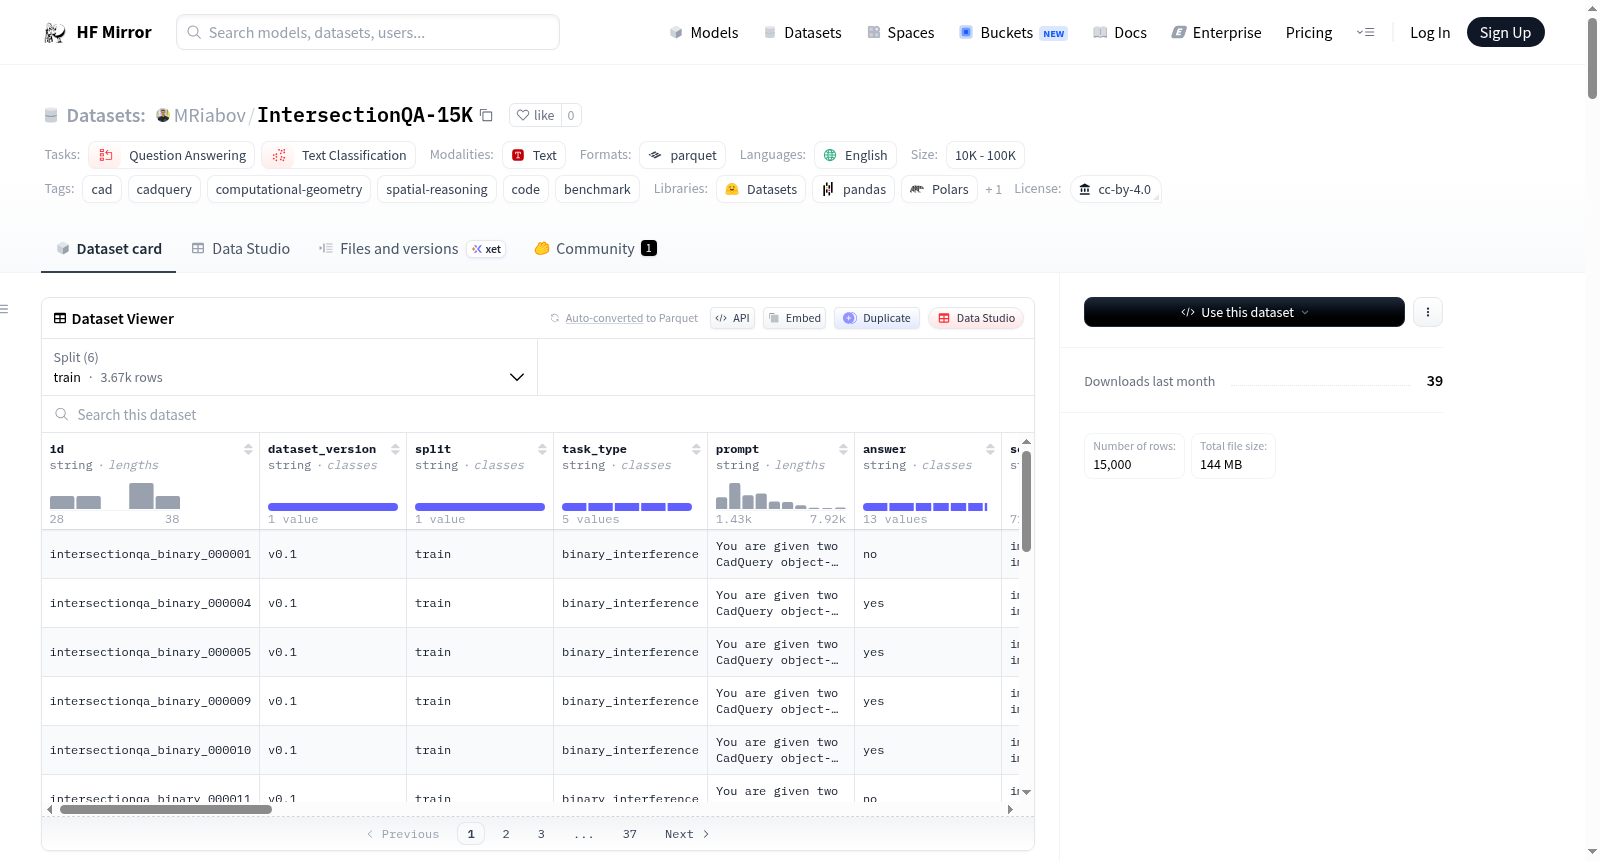This screenshot has width=1600, height=861.
Task: Open the Datasets page
Action: 803,32
